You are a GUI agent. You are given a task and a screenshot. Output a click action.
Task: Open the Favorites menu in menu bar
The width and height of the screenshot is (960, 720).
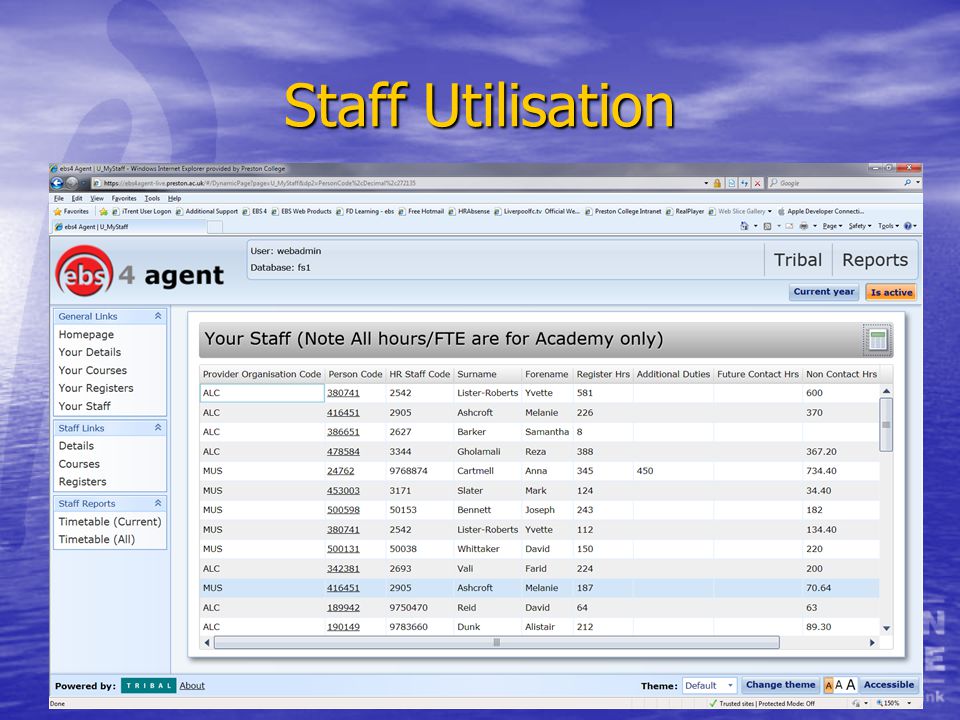coord(124,198)
